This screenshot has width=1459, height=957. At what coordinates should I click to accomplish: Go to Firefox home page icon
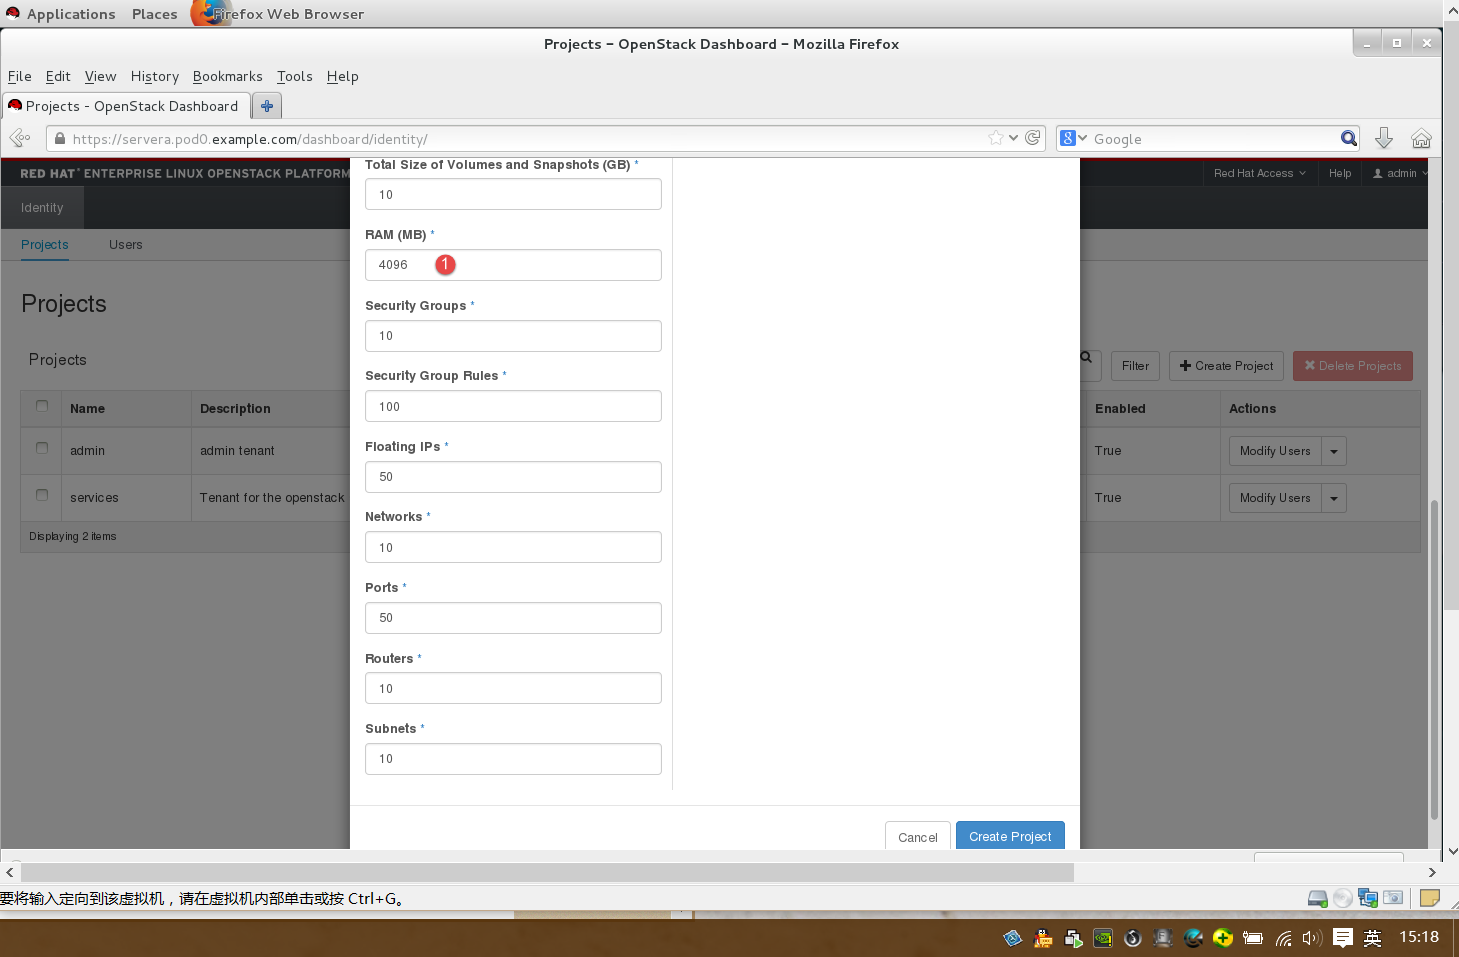pos(1421,138)
